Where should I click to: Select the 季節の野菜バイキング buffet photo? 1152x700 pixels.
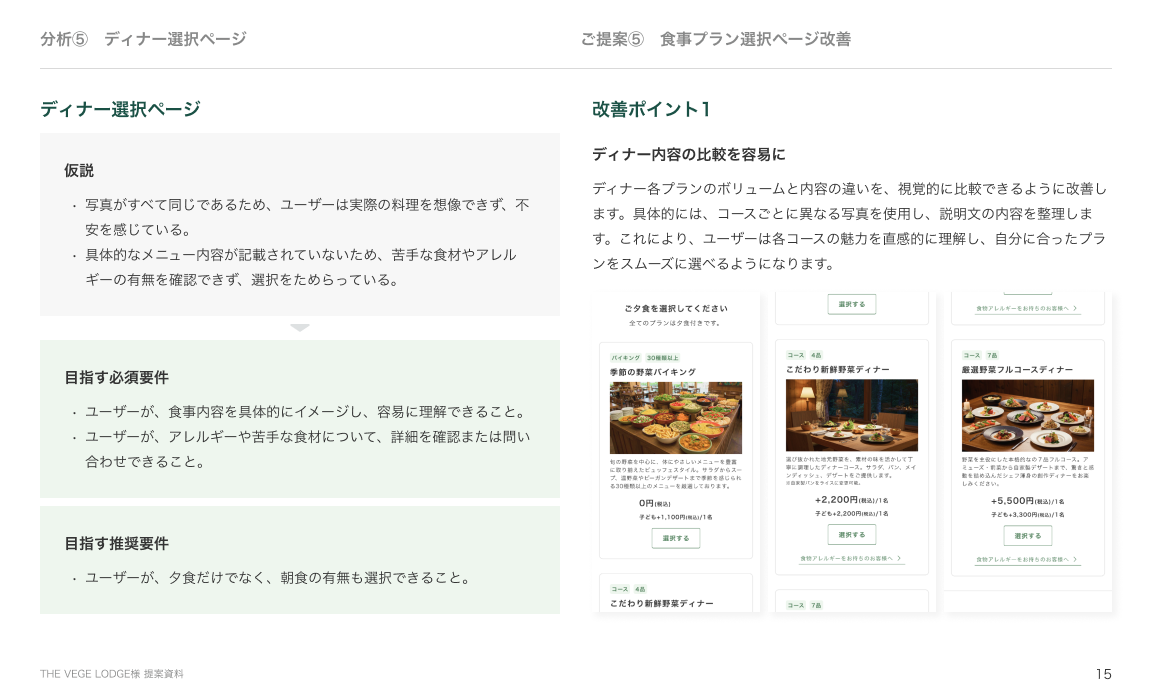click(676, 418)
